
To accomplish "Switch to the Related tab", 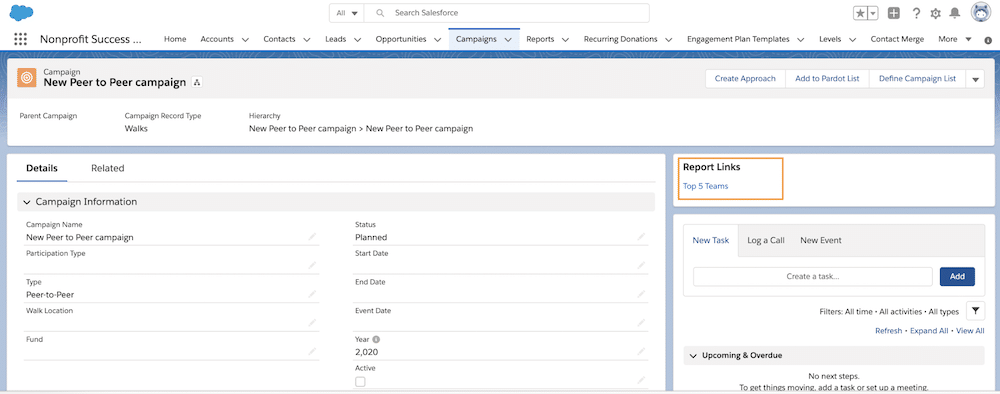I will 108,168.
